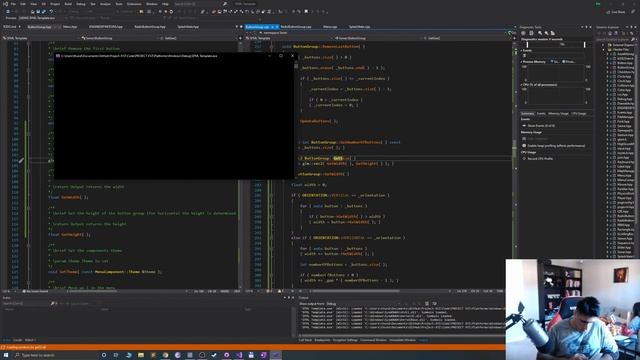
Task: Open the Build menu
Action: pos(68,4)
